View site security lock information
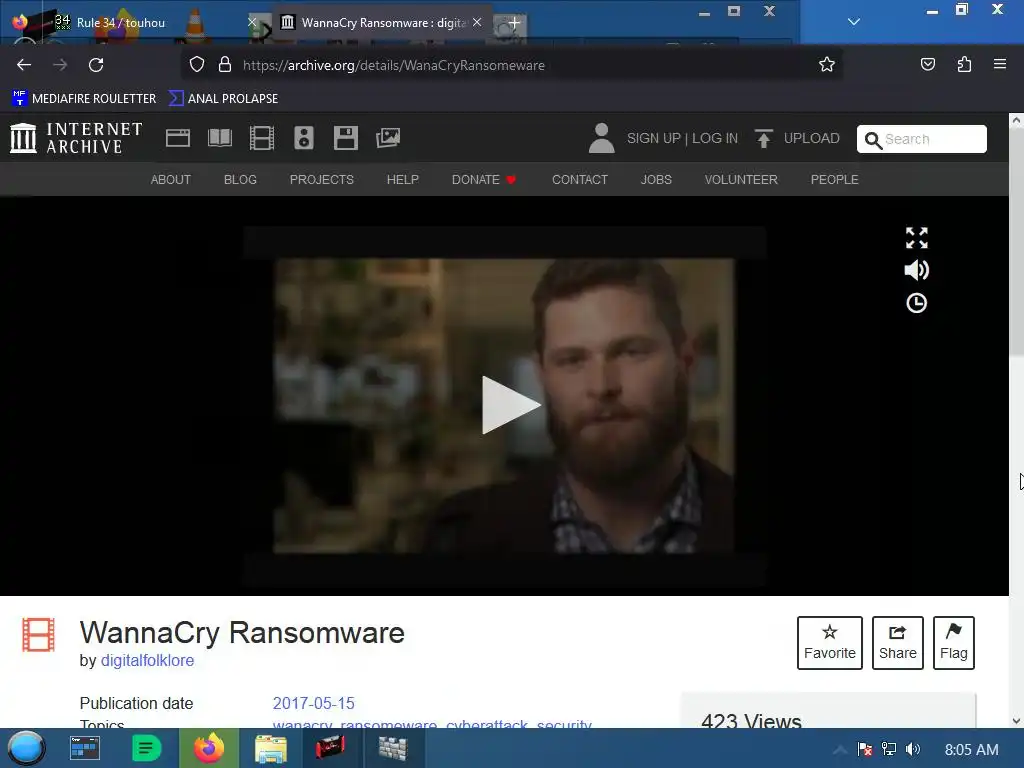Screen dimensions: 1024x768 [225, 65]
